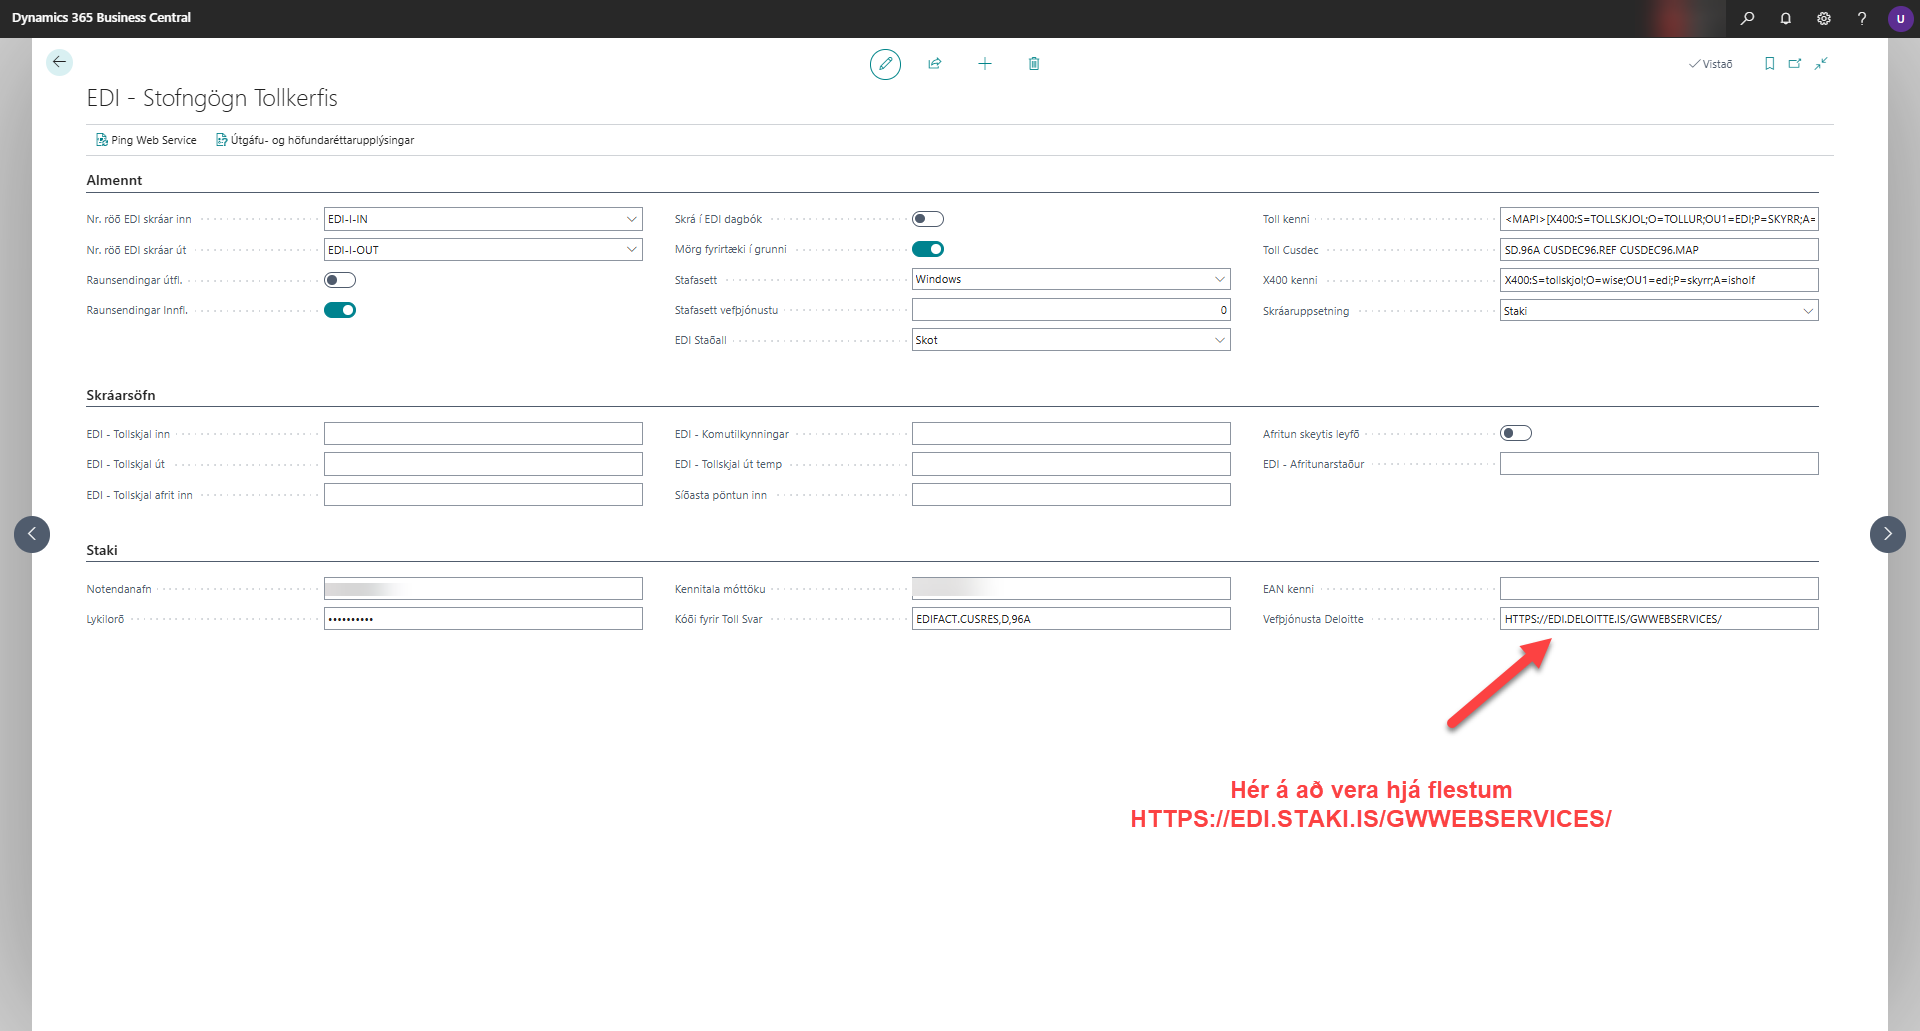Expand Nr. röð EDI skráar inn dropdown
Image resolution: width=1920 pixels, height=1031 pixels.
click(x=631, y=219)
